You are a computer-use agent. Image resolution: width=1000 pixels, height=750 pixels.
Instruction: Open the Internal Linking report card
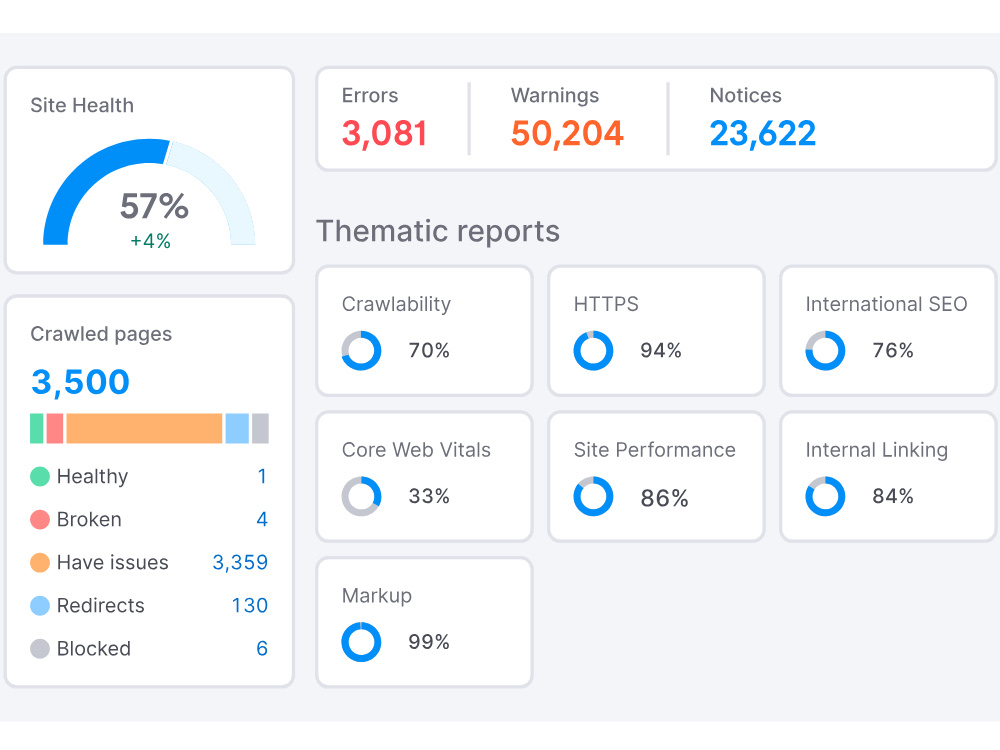(888, 476)
